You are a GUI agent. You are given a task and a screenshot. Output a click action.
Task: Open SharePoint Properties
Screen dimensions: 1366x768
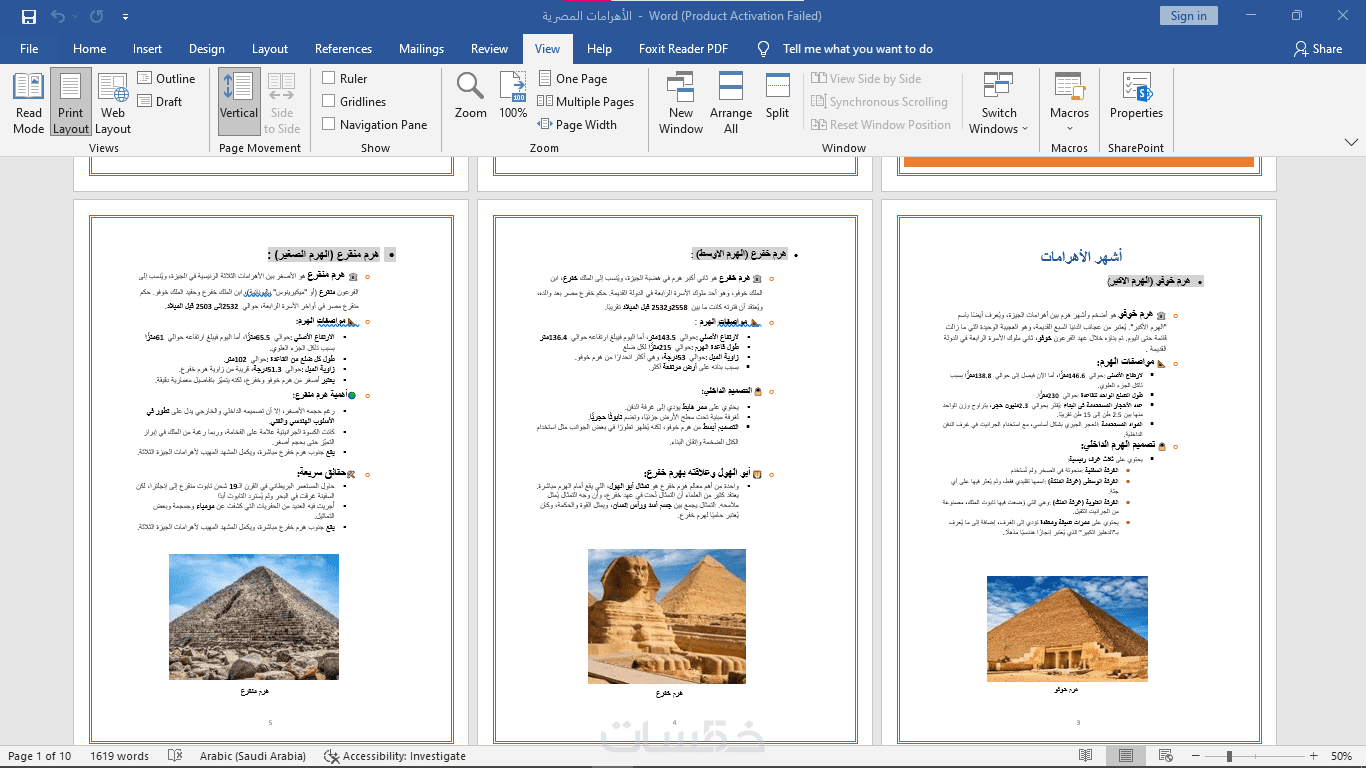1136,95
